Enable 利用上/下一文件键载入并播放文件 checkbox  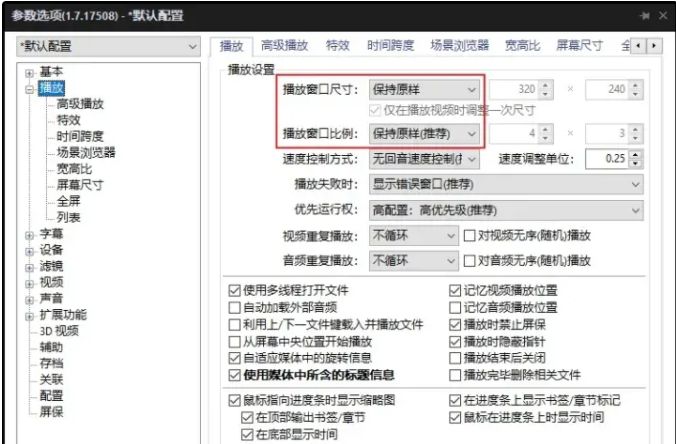(x=235, y=325)
